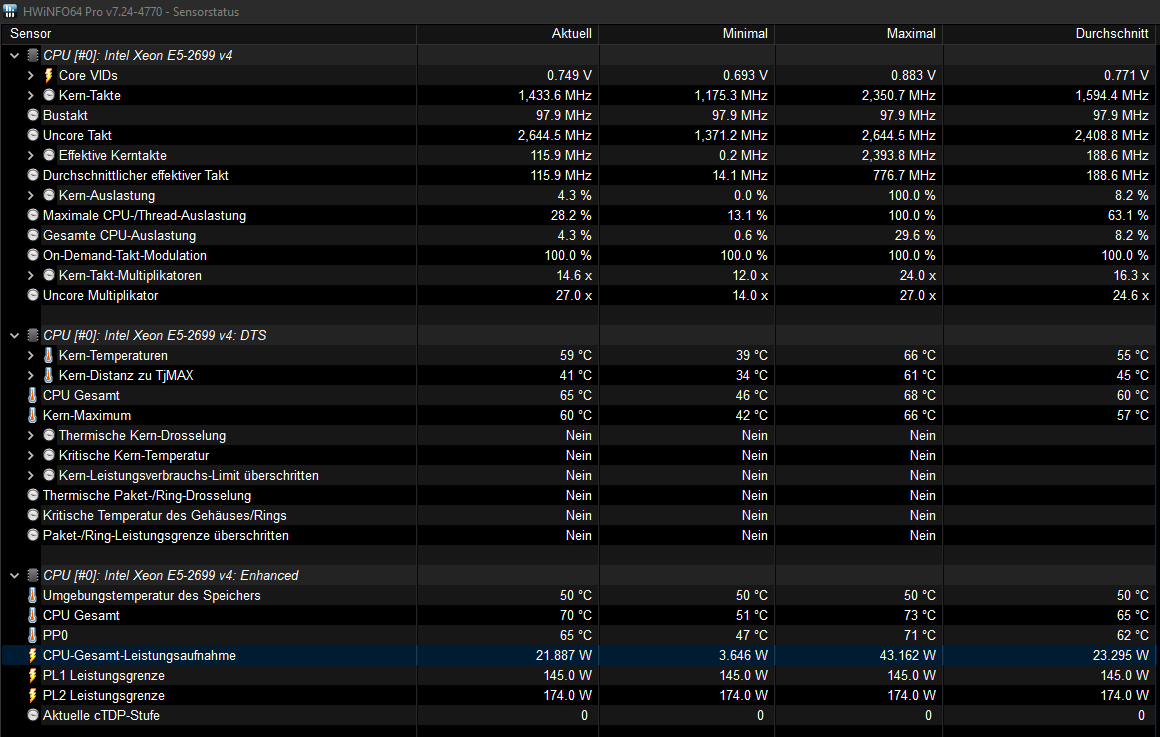Click the icon beside Kritische Kern-Temperatur
The width and height of the screenshot is (1160, 737).
tap(49, 455)
